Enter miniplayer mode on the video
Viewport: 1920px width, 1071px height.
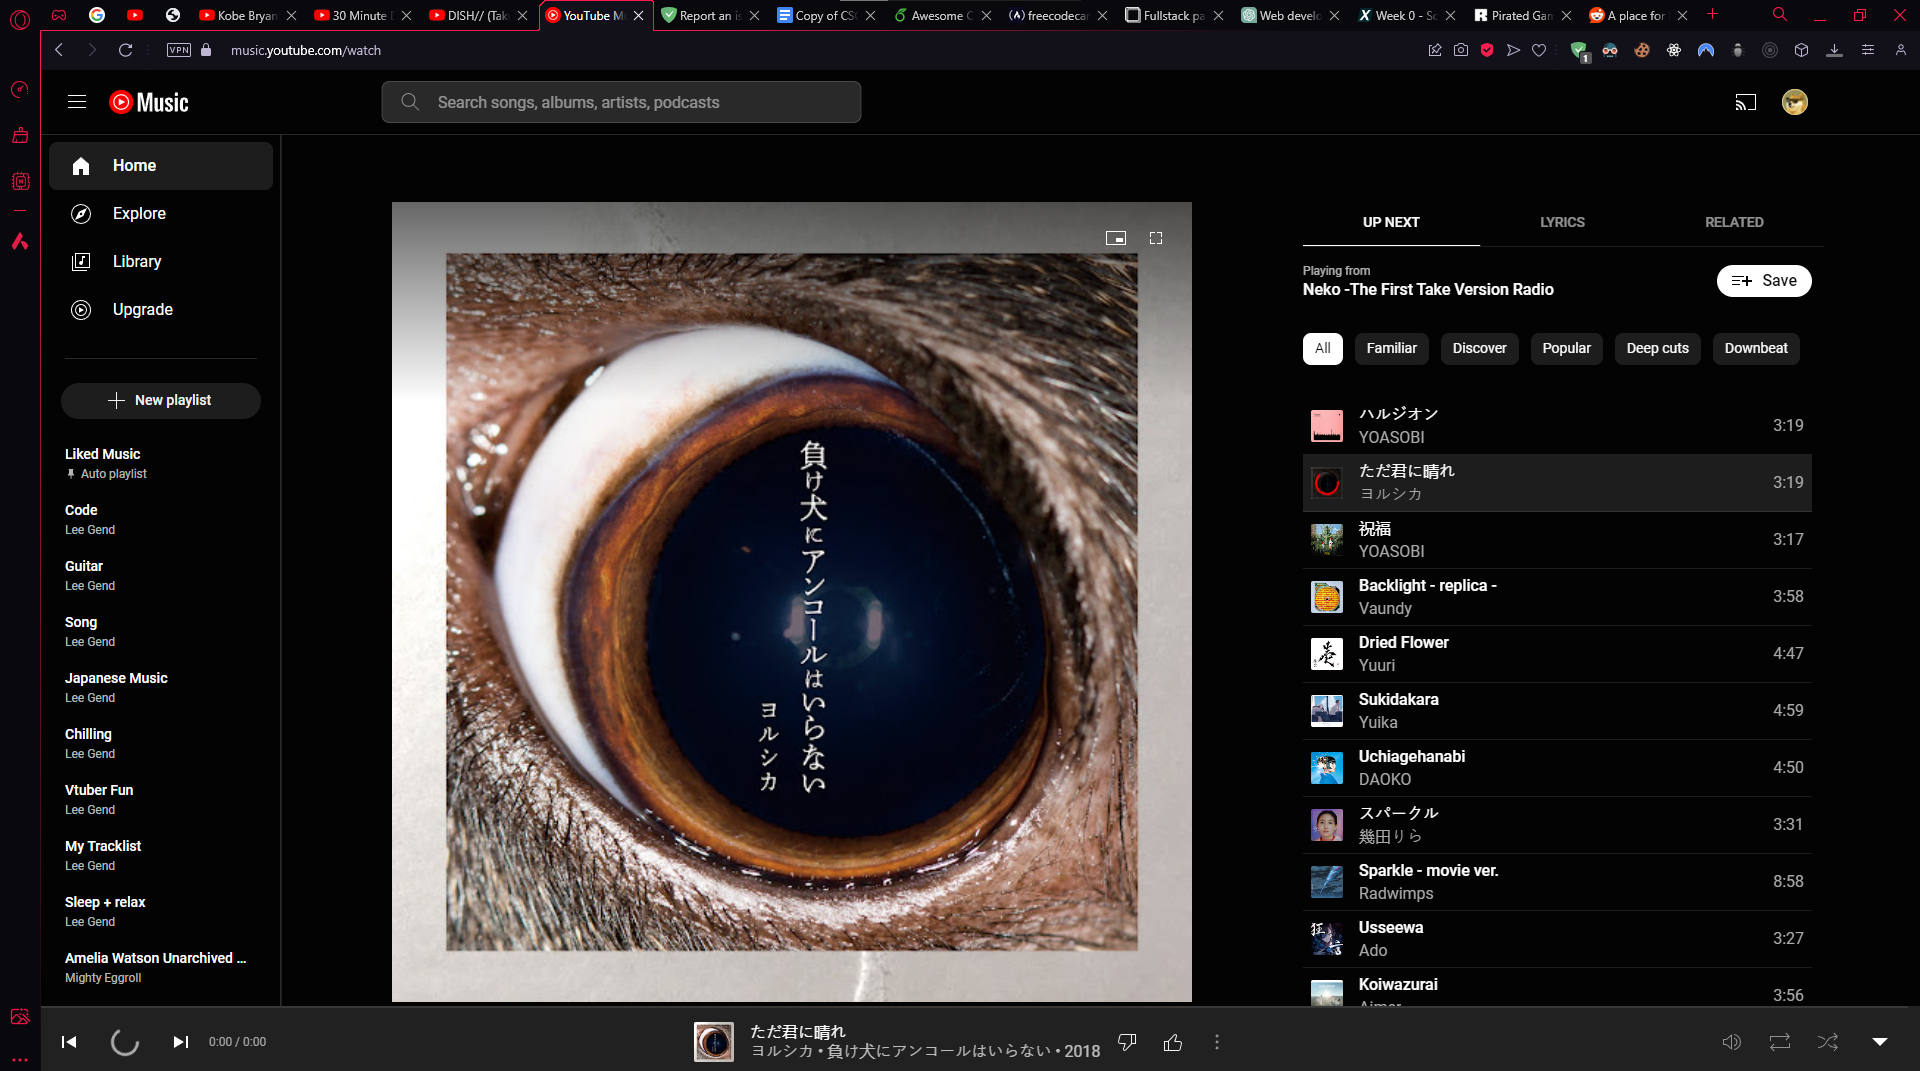pyautogui.click(x=1116, y=239)
